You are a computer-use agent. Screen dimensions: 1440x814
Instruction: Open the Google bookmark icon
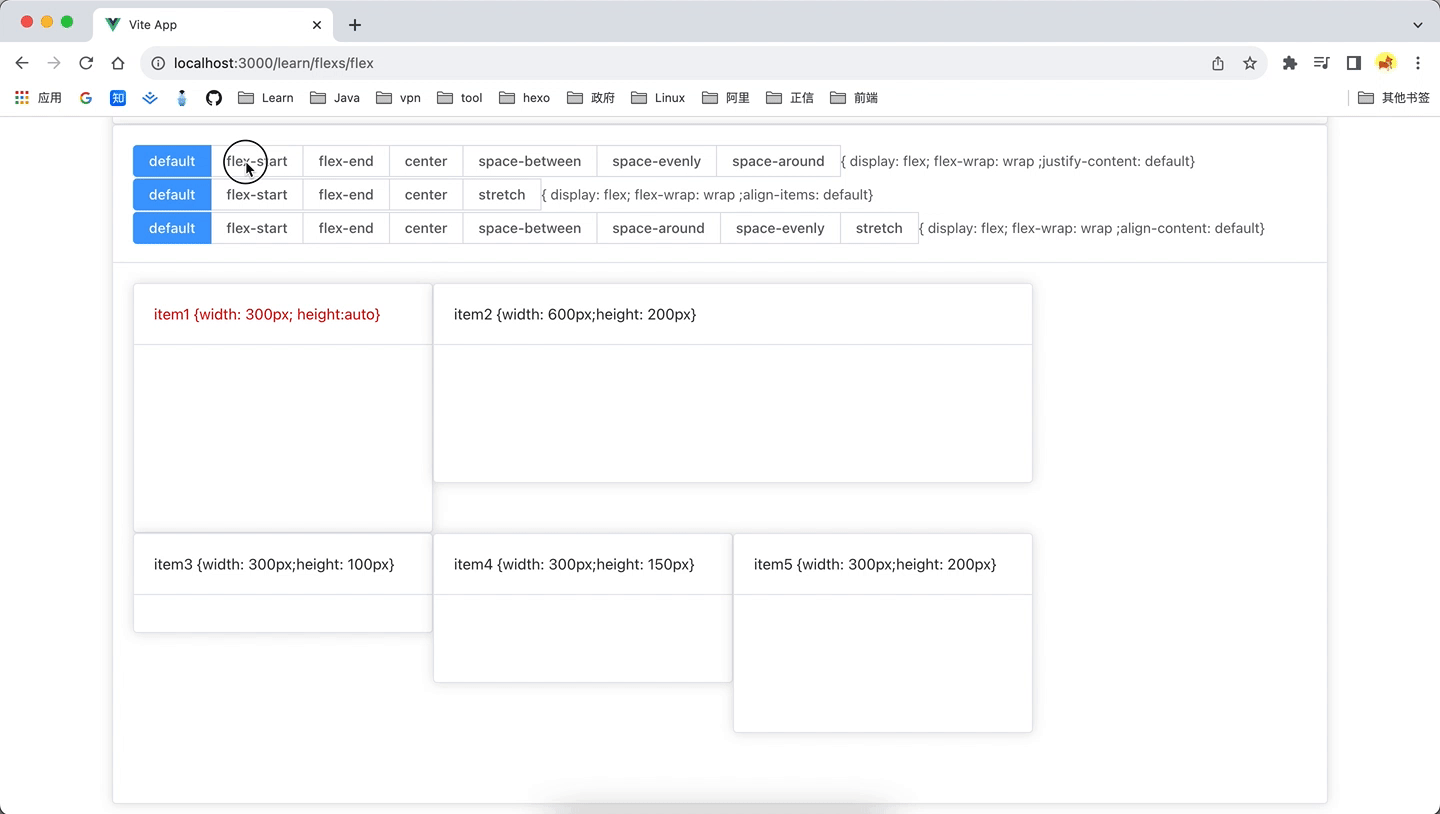(86, 98)
